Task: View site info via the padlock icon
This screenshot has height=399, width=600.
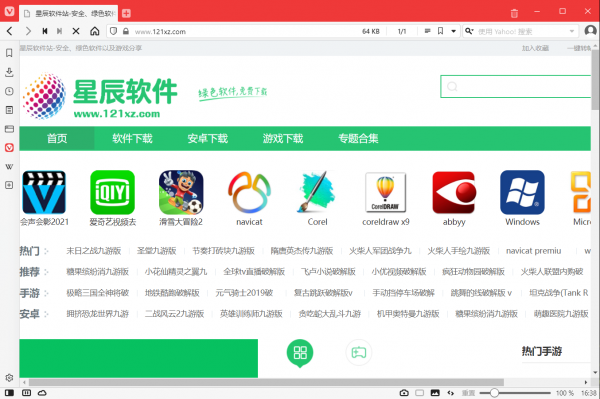Action: coord(126,31)
